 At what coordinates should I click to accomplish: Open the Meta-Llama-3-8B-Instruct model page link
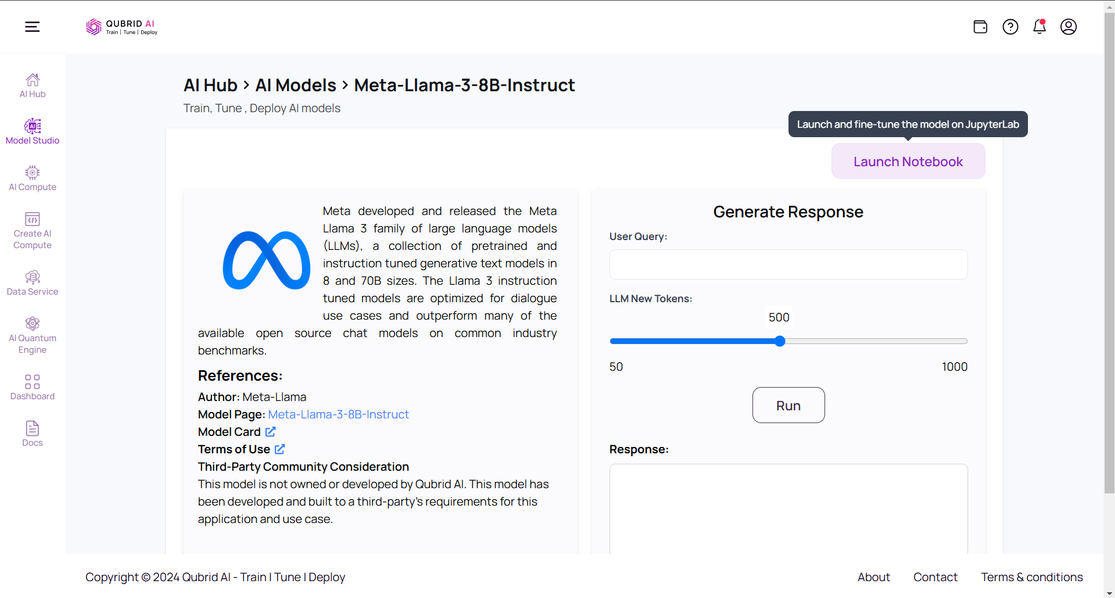point(338,415)
